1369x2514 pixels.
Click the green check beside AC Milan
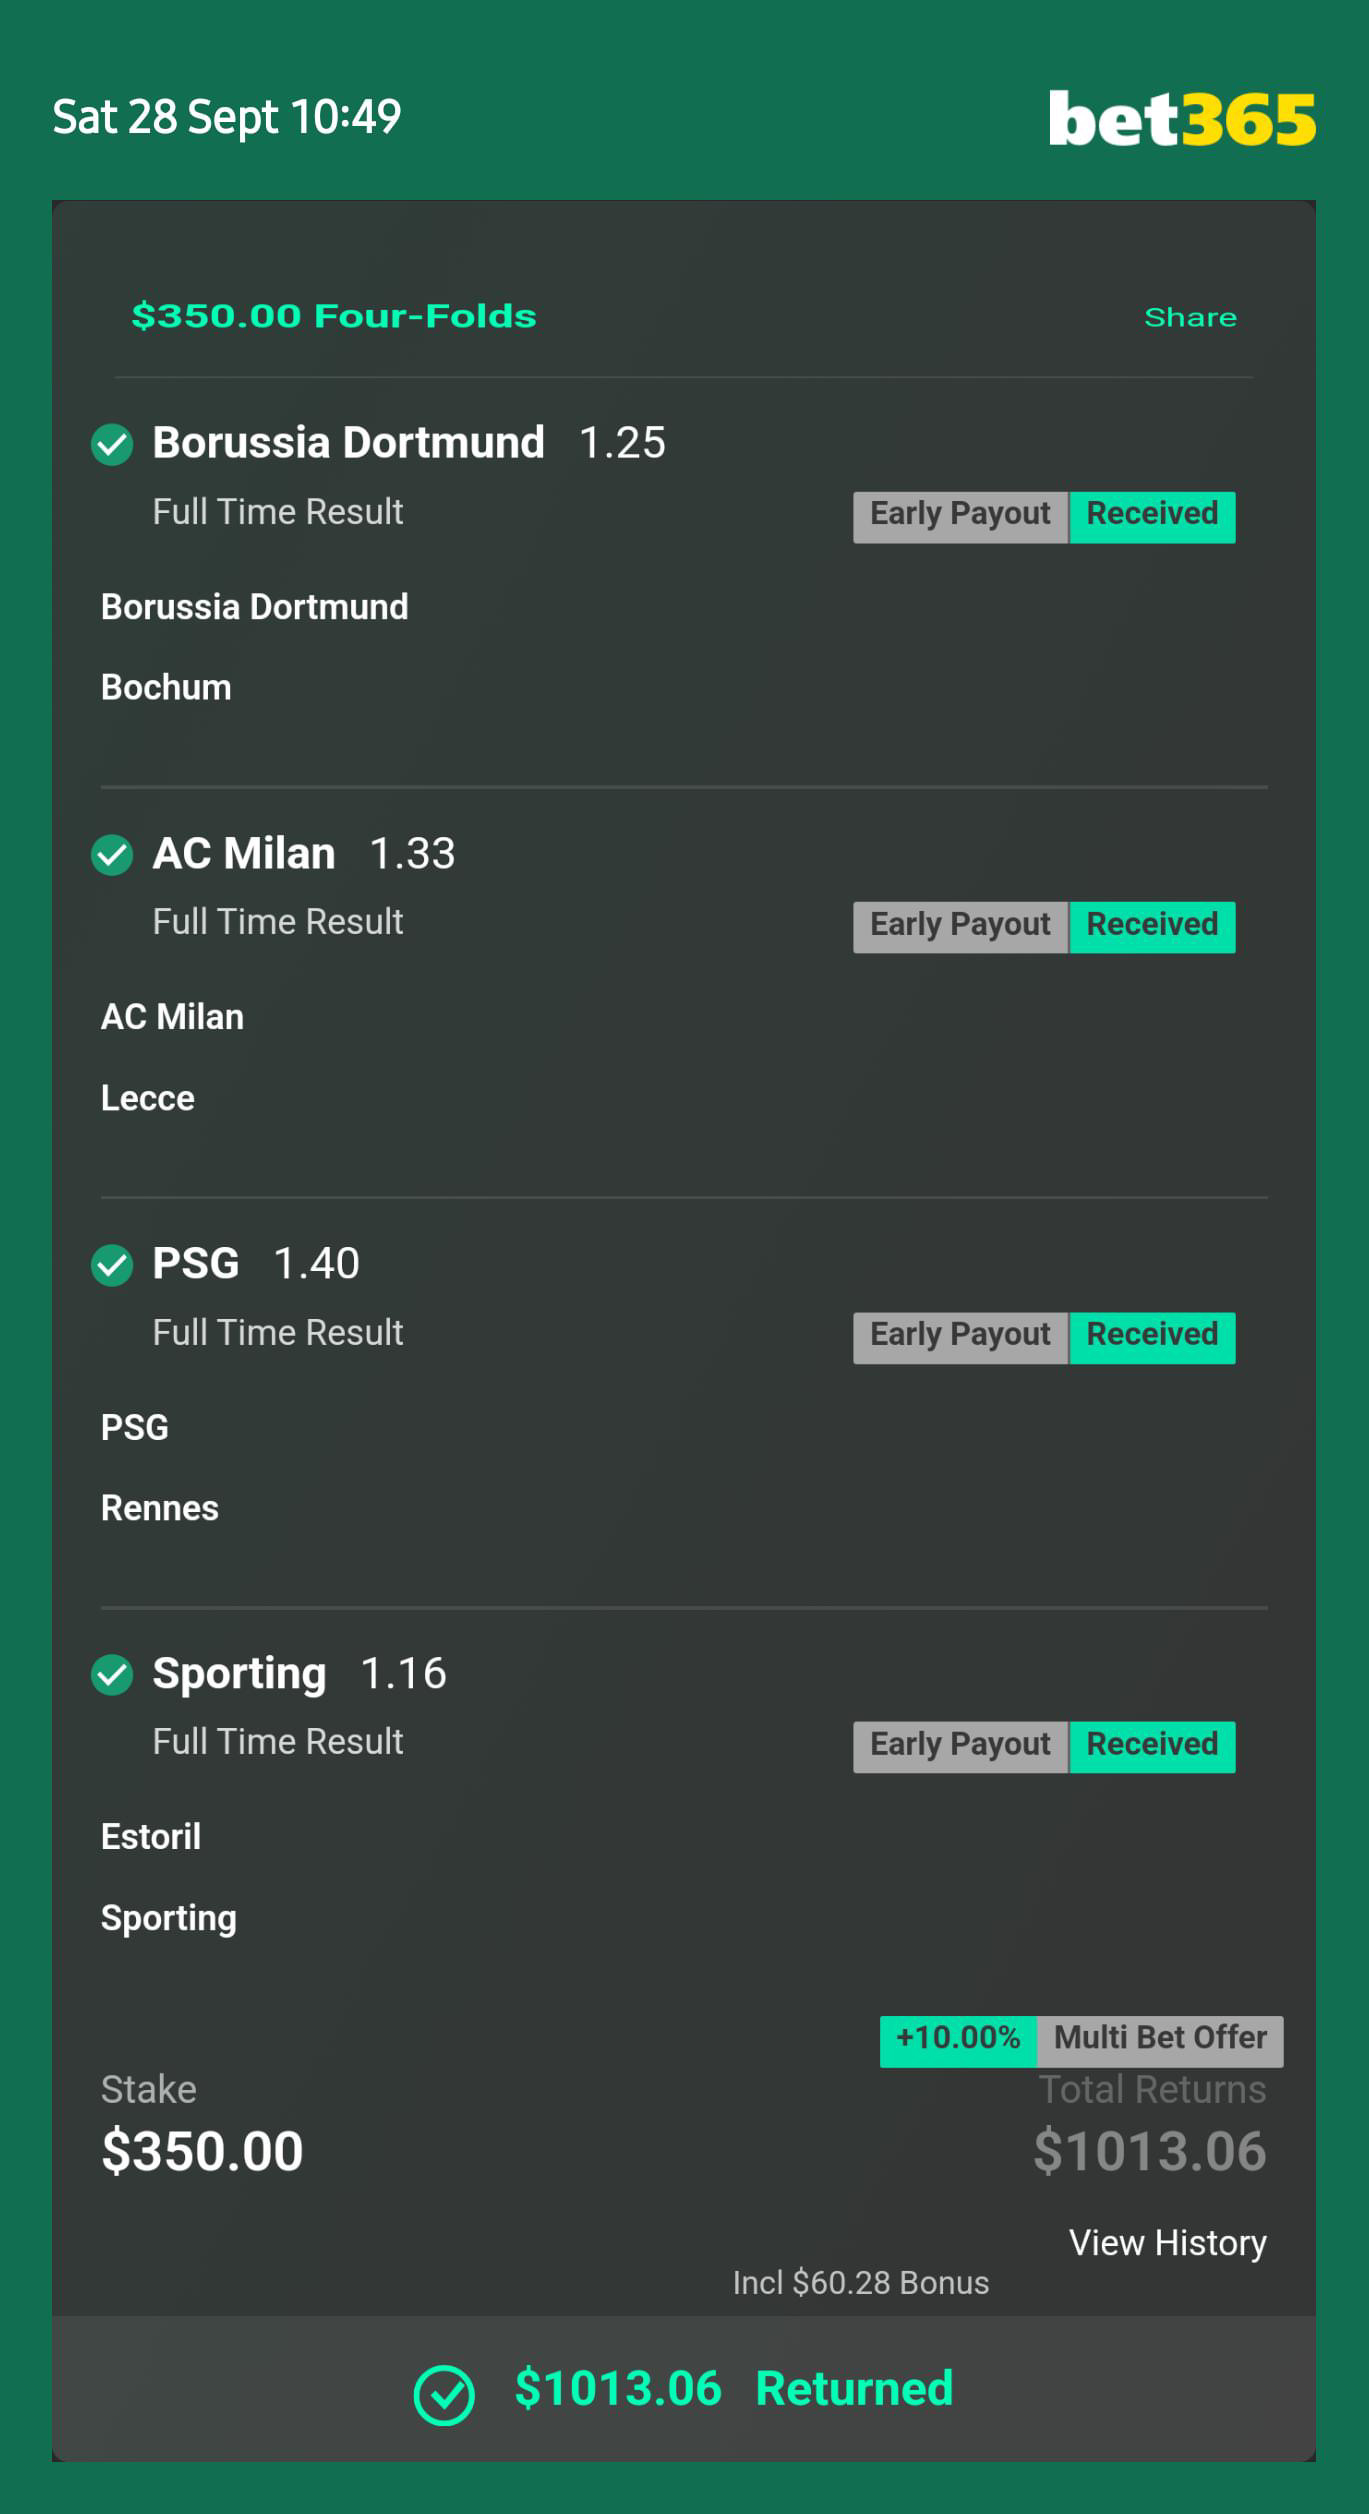(x=112, y=855)
